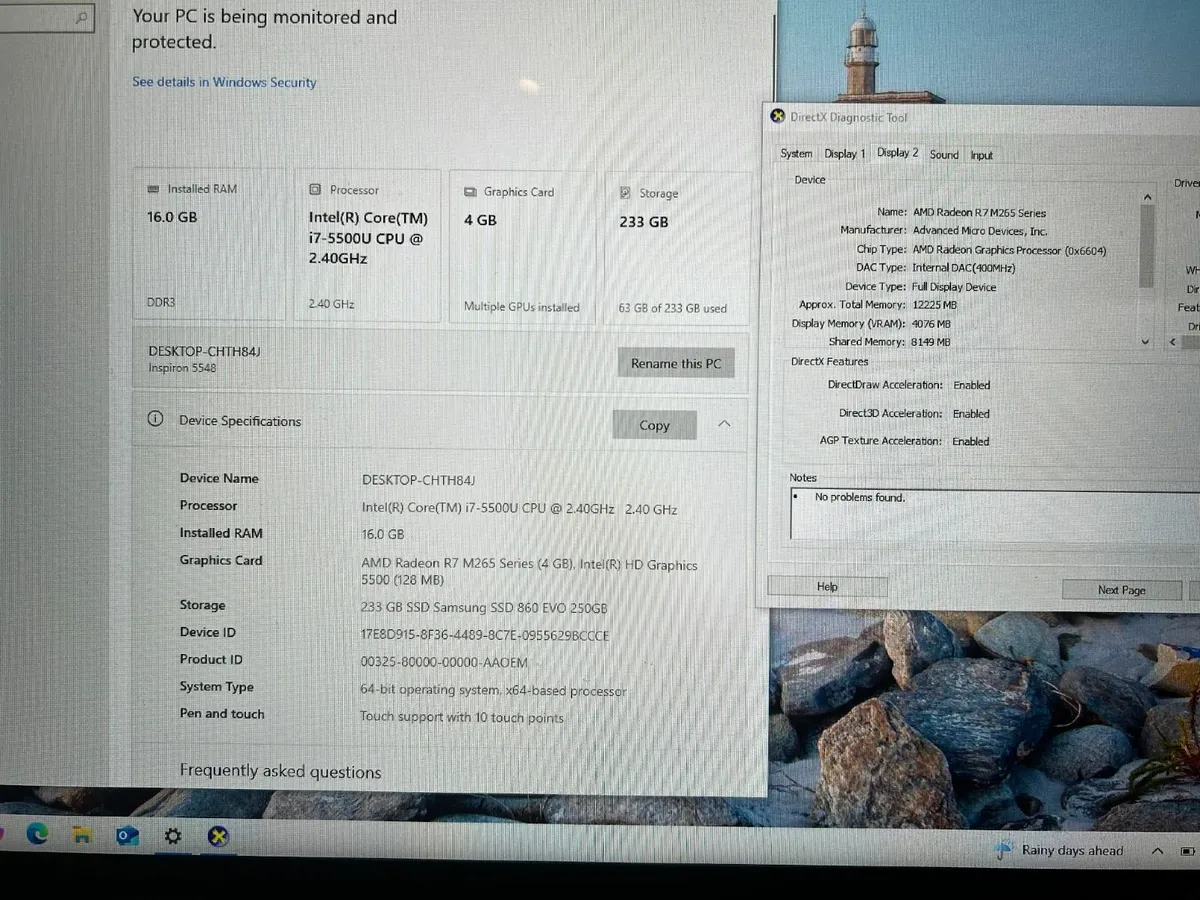The image size is (1200, 900).
Task: Select DAC Type Internal DAC(400MHz) value
Action: click(964, 268)
